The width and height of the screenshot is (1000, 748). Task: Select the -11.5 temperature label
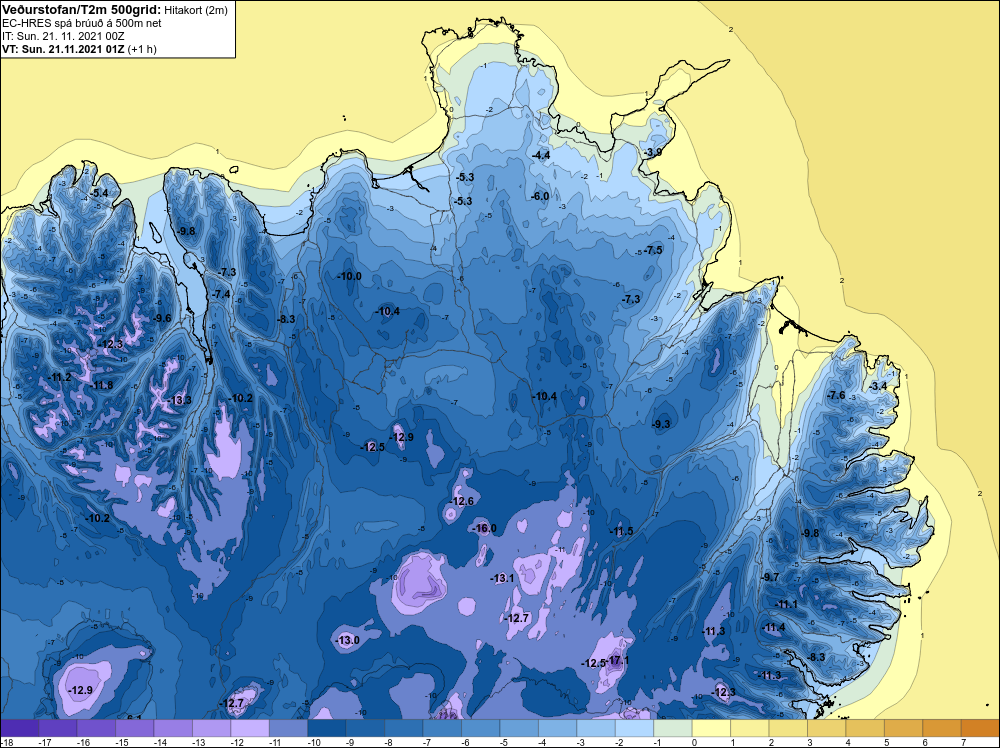(x=621, y=531)
